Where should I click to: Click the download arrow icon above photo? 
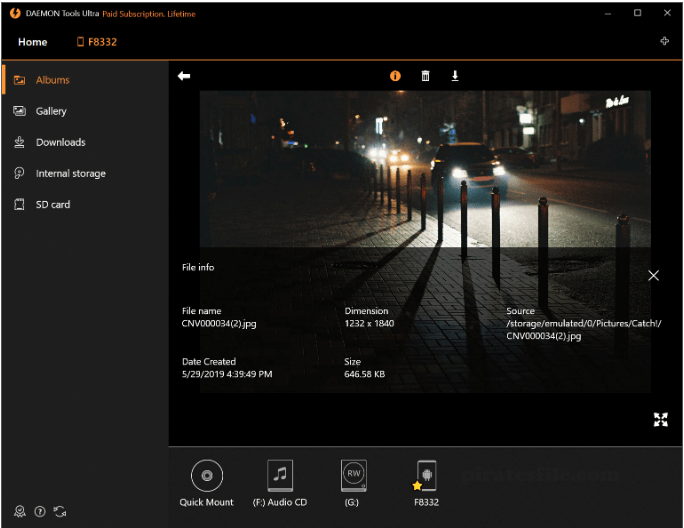pyautogui.click(x=455, y=76)
